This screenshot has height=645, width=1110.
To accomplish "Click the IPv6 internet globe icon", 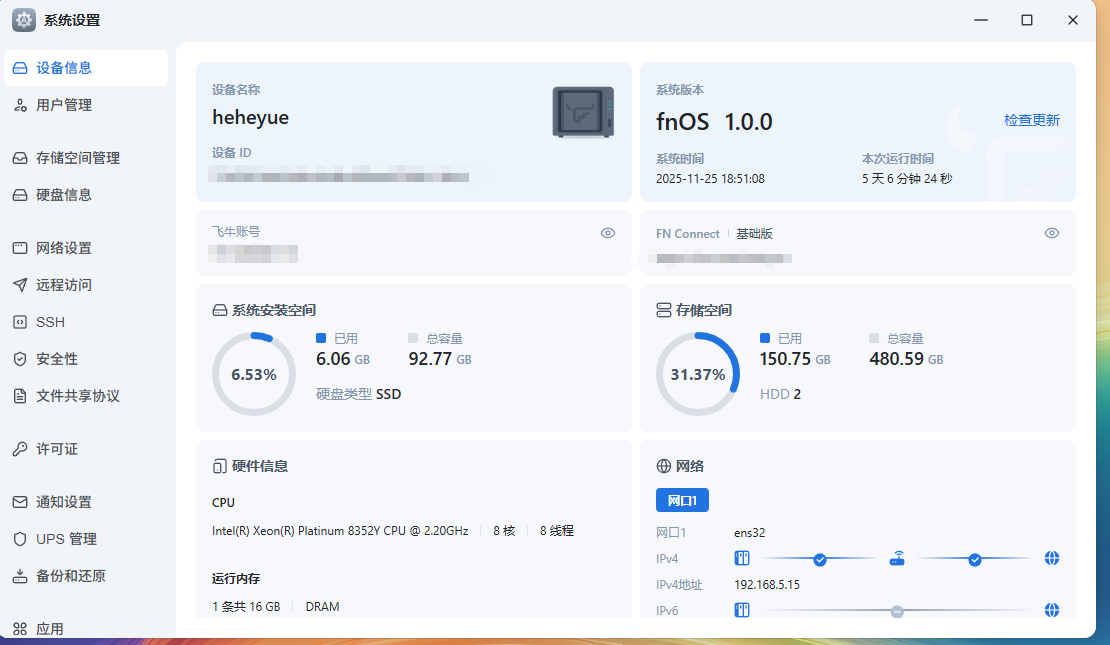I will pyautogui.click(x=1052, y=610).
